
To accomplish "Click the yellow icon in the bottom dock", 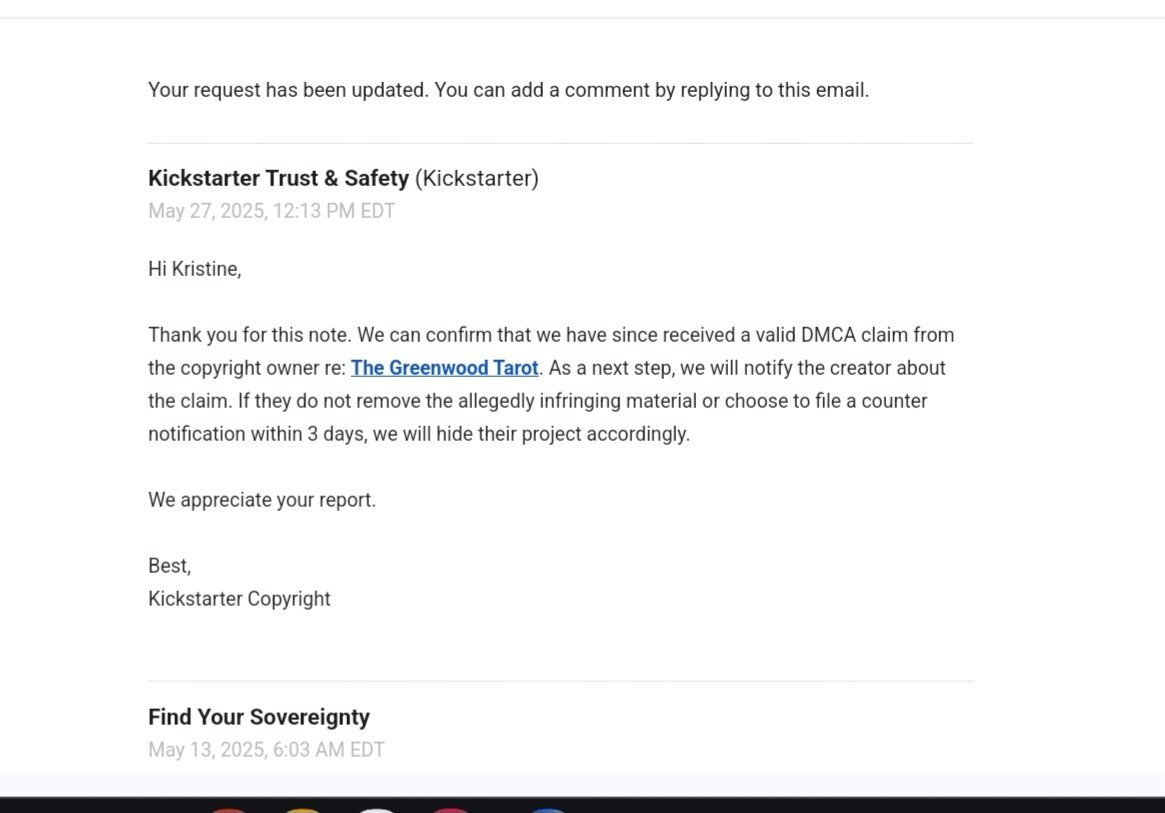I will click(x=302, y=809).
